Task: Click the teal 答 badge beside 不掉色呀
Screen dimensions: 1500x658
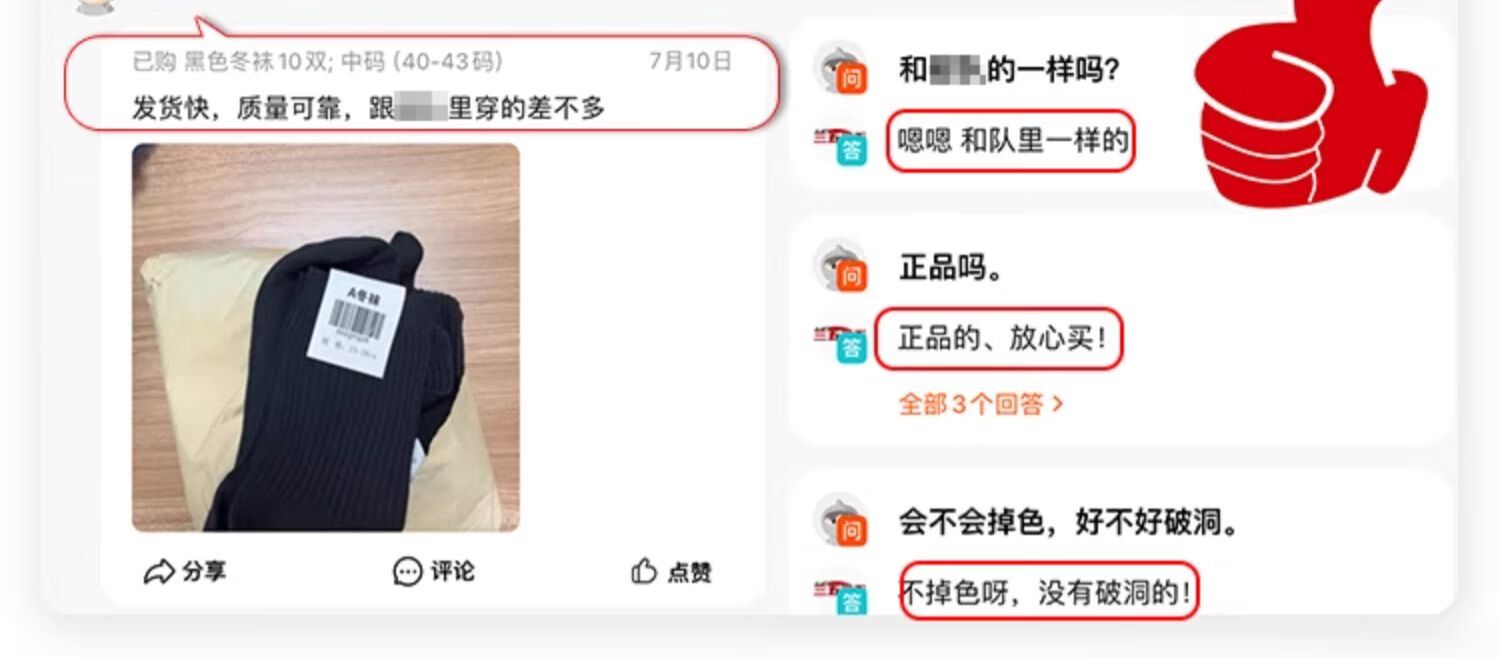Action: tap(851, 601)
